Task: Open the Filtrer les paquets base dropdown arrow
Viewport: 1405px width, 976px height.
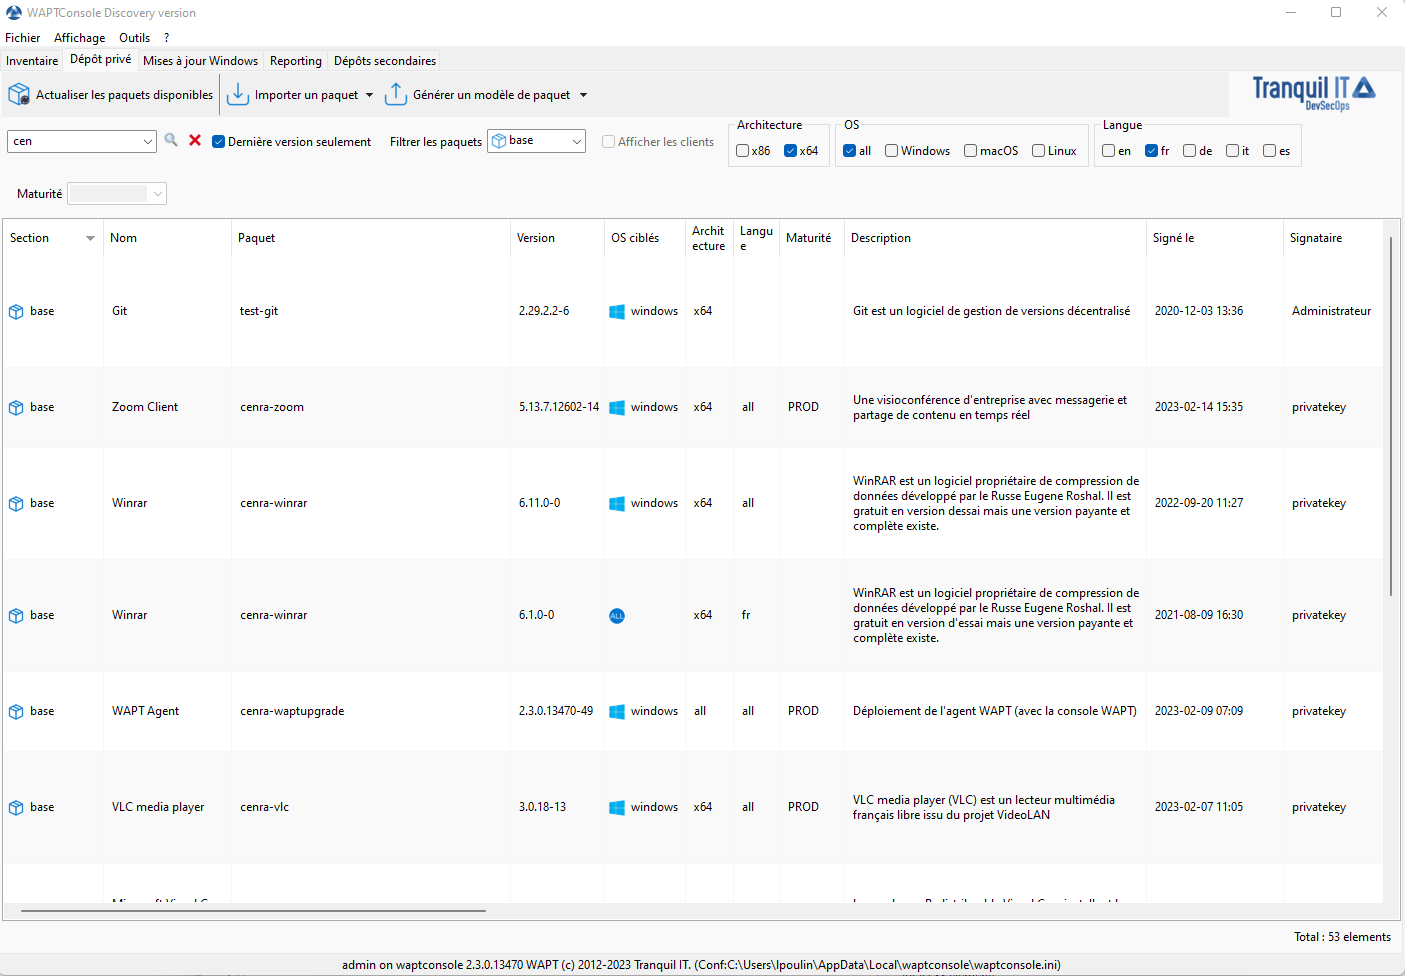Action: (577, 141)
